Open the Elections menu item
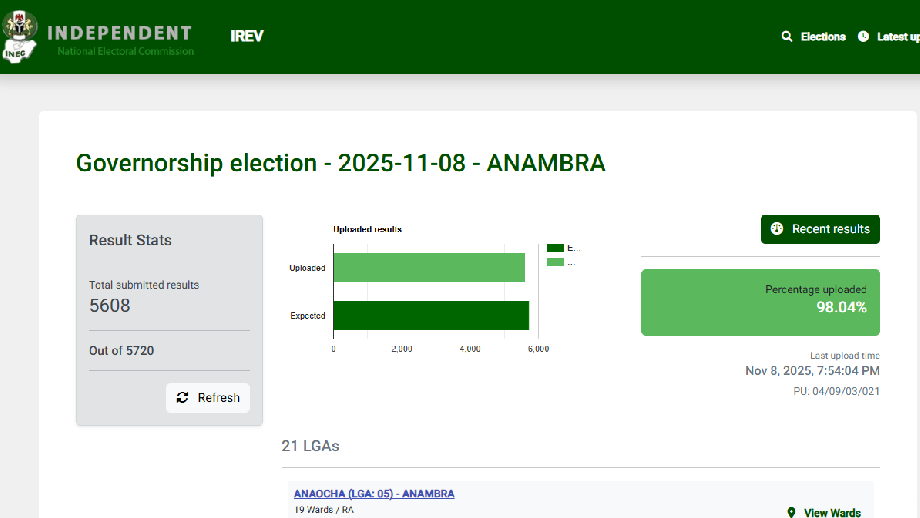 click(823, 37)
